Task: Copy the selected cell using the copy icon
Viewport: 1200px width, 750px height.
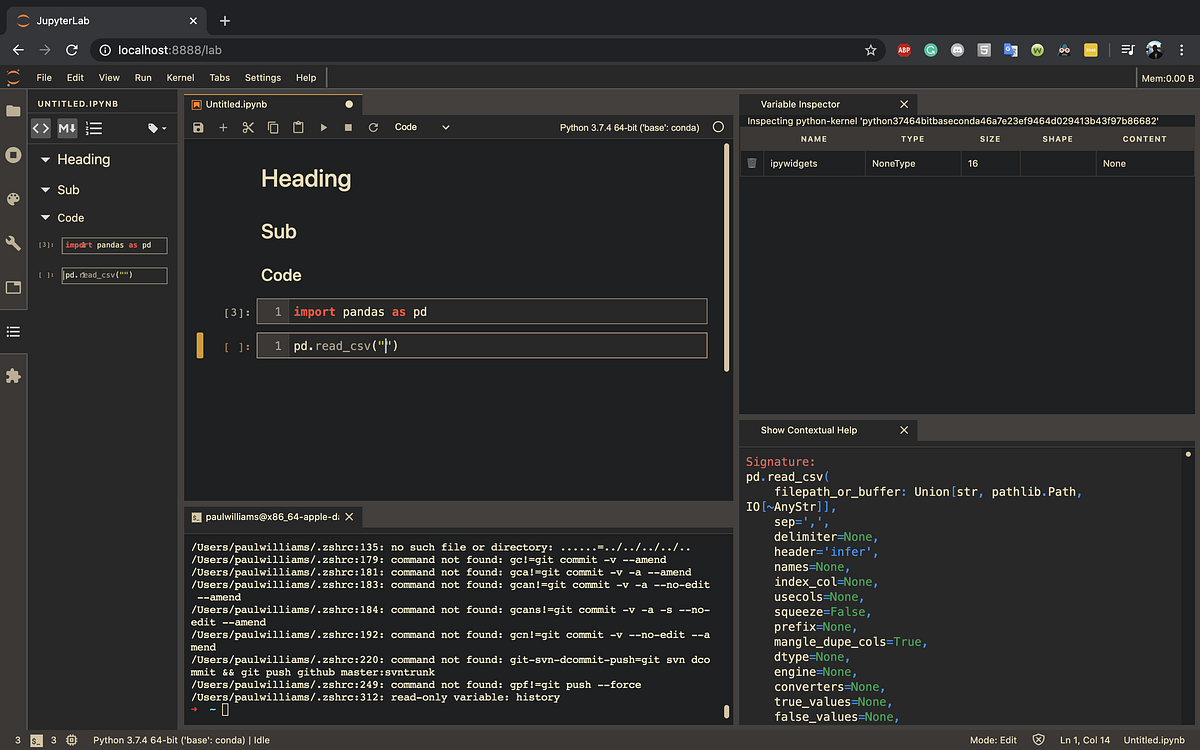Action: (x=272, y=128)
